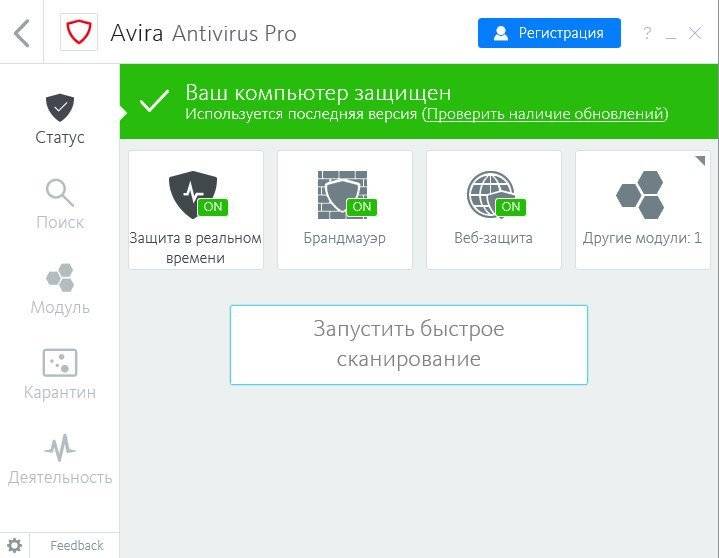Select the Поиск label in sidebar
This screenshot has width=719, height=558.
coord(60,222)
